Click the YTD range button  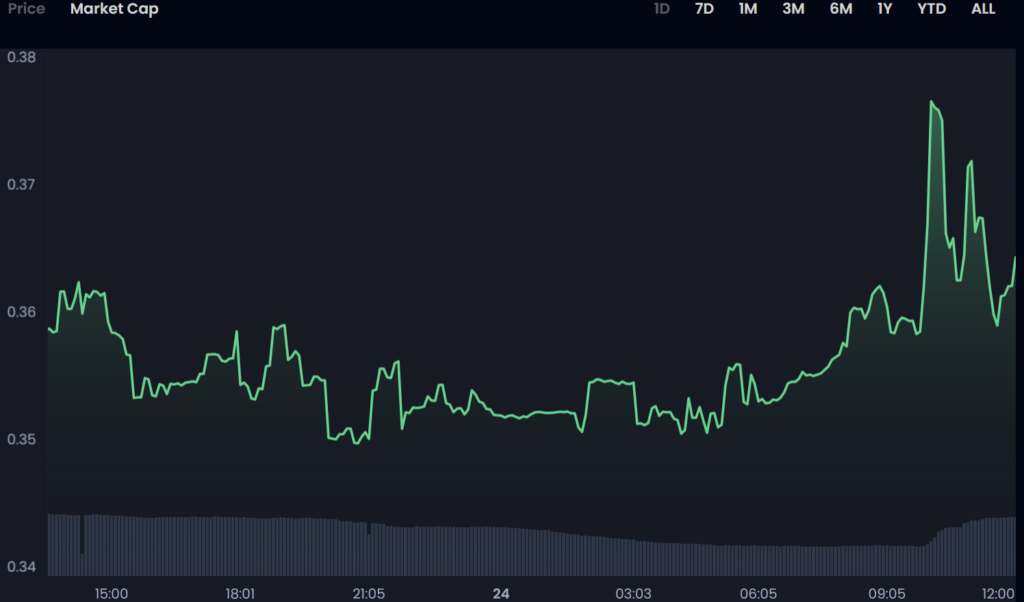click(x=931, y=9)
